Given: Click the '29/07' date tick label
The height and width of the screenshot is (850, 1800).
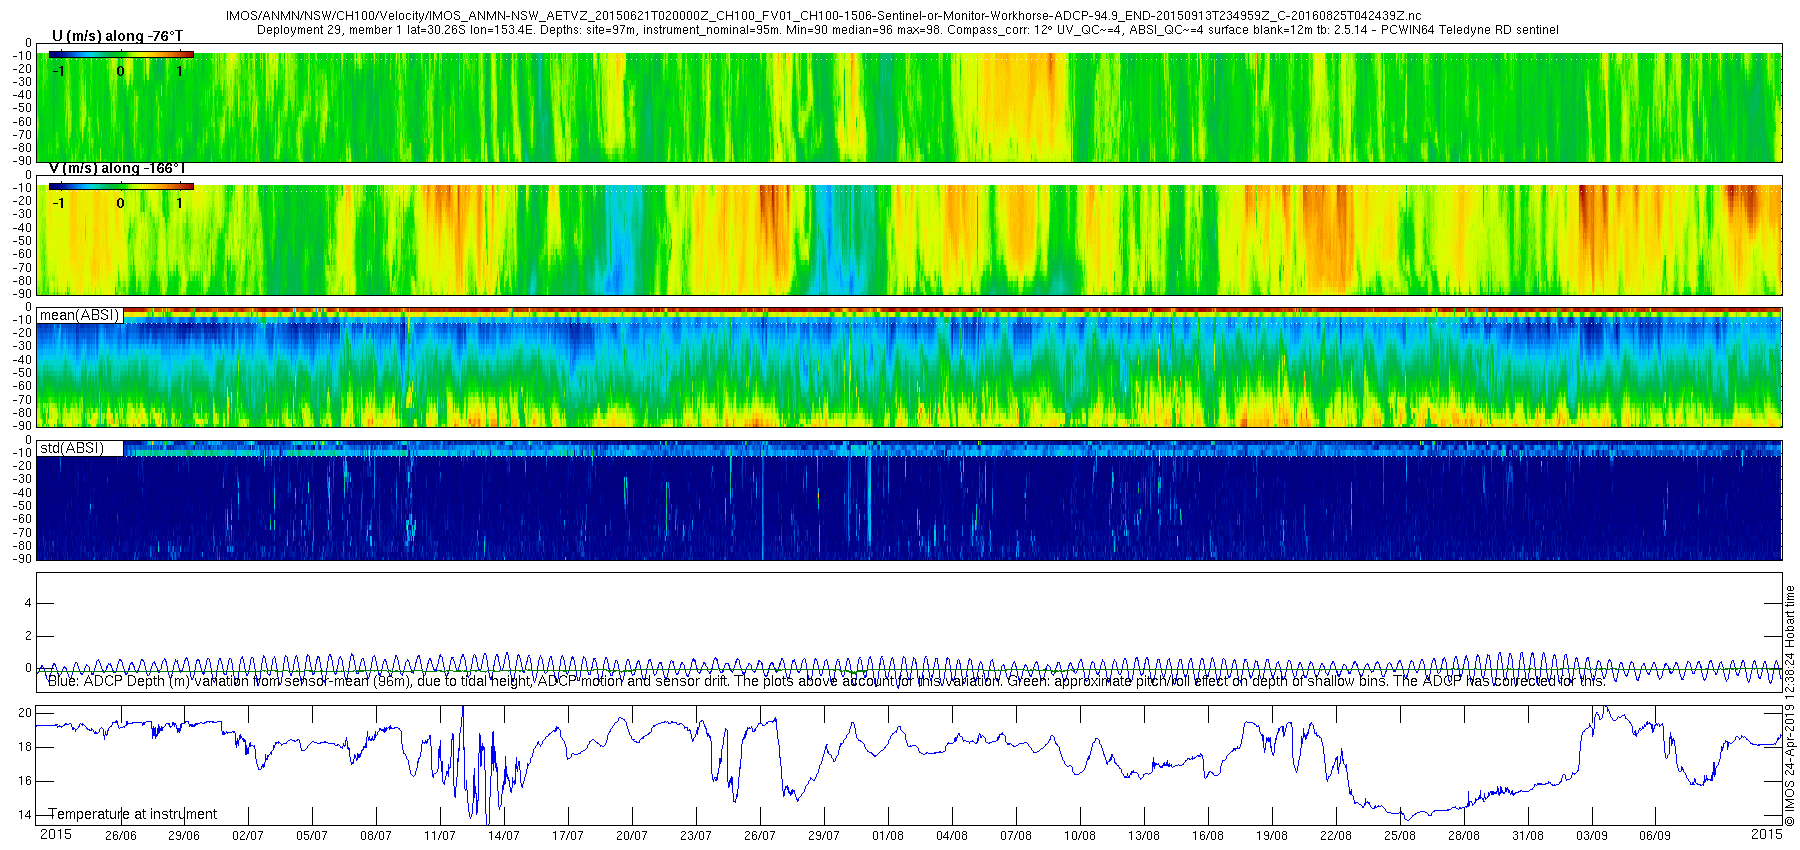Looking at the screenshot, I should point(824,836).
